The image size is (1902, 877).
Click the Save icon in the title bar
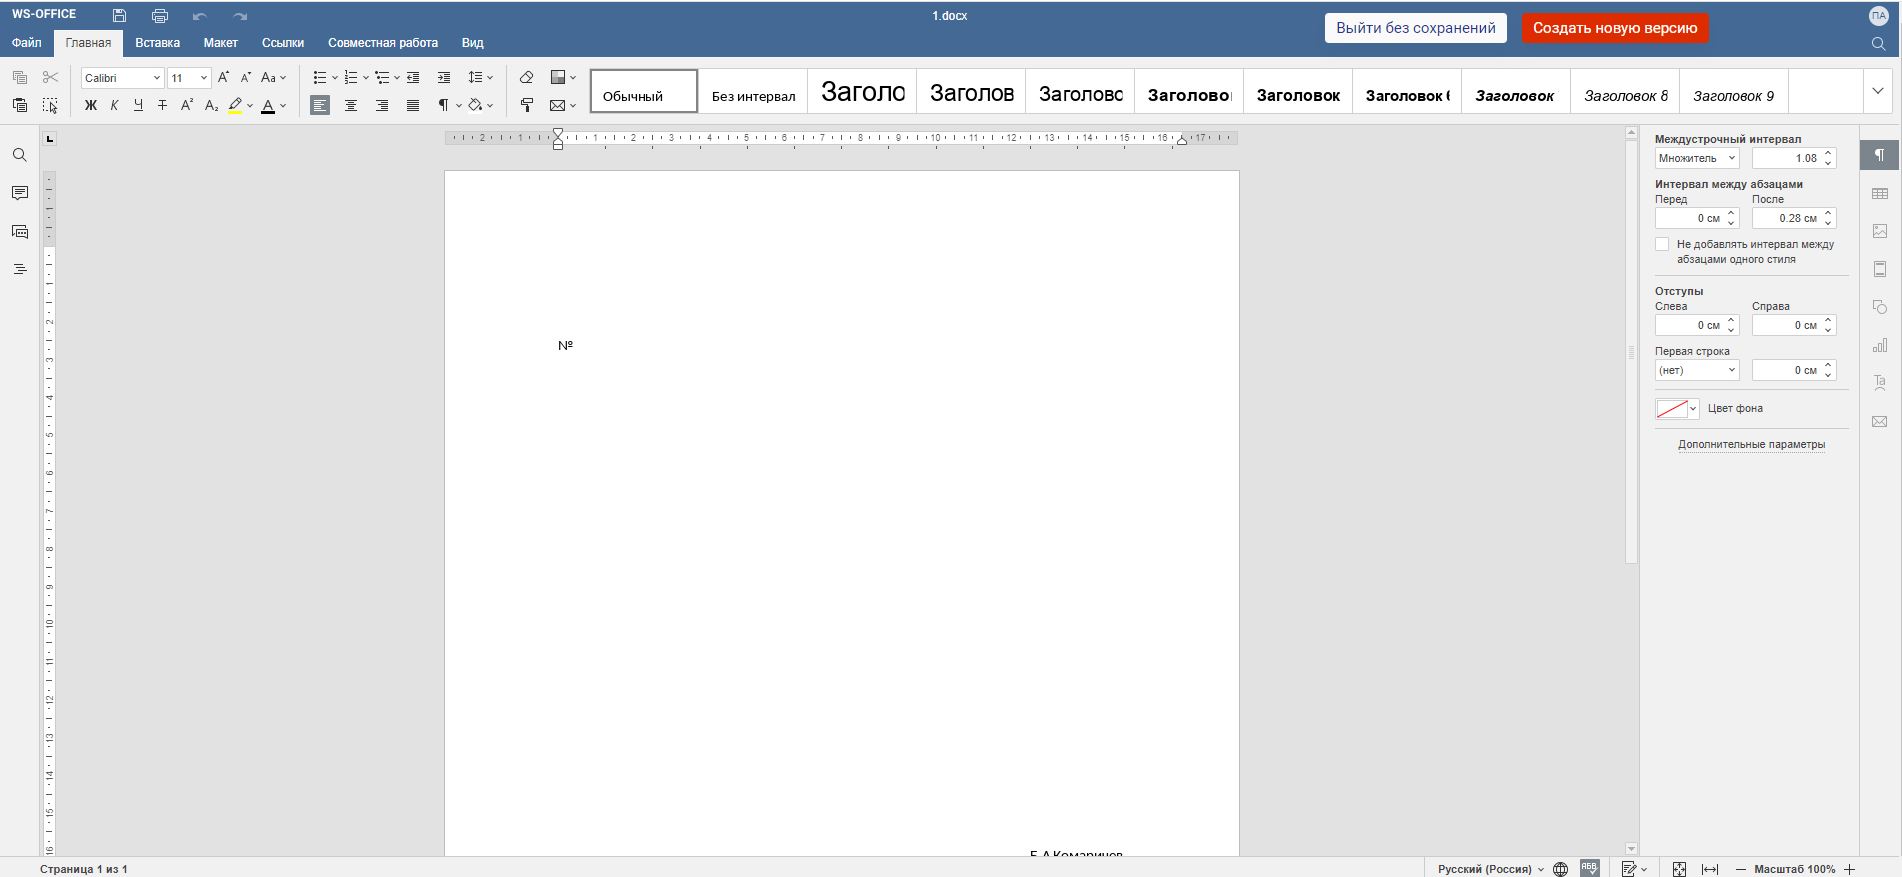(119, 16)
